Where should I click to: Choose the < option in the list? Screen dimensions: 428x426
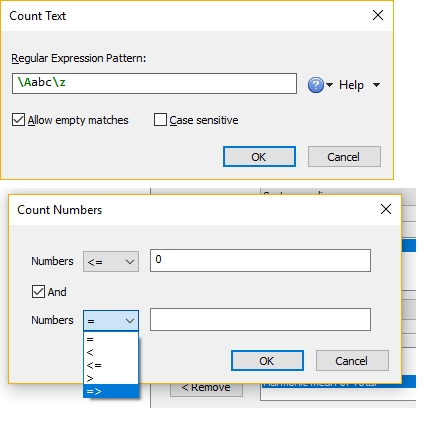(x=111, y=352)
